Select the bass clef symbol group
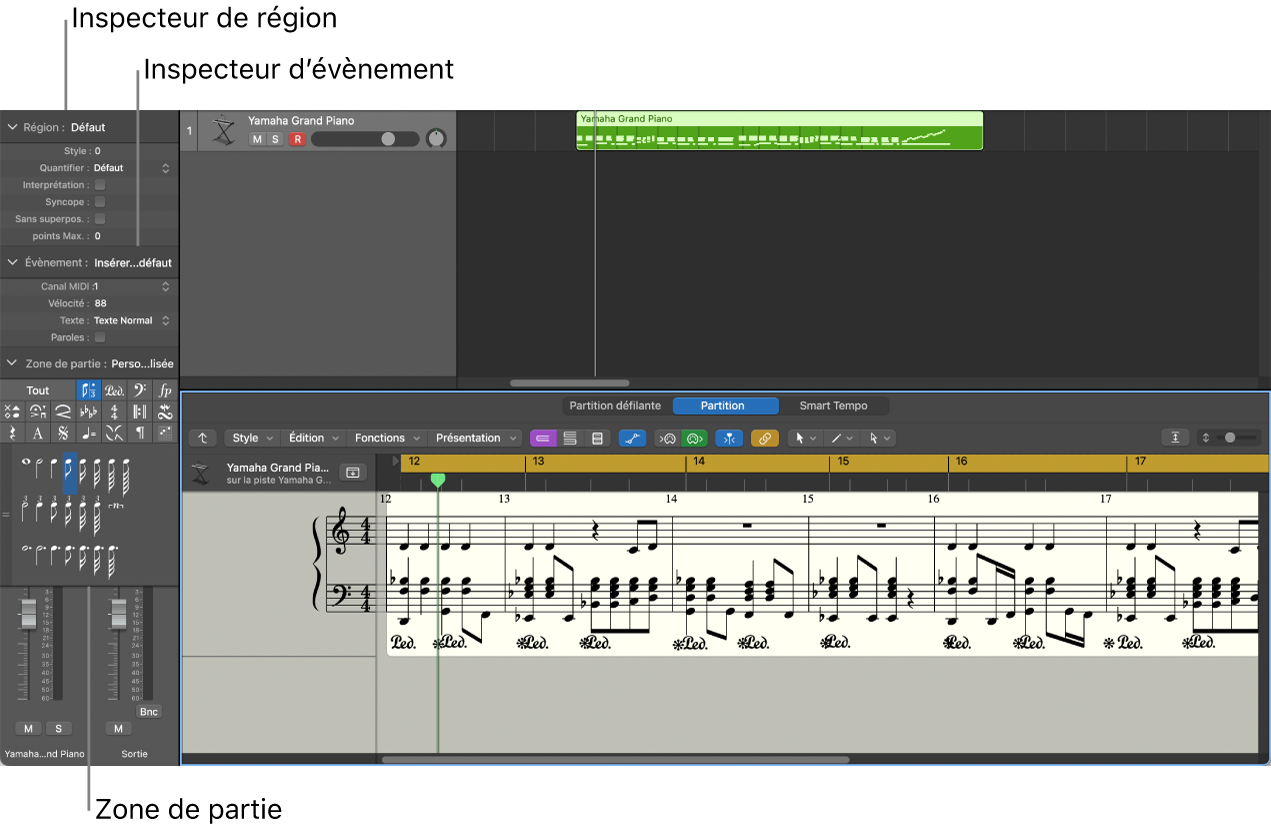Screen dimensions: 1271x830 point(140,390)
